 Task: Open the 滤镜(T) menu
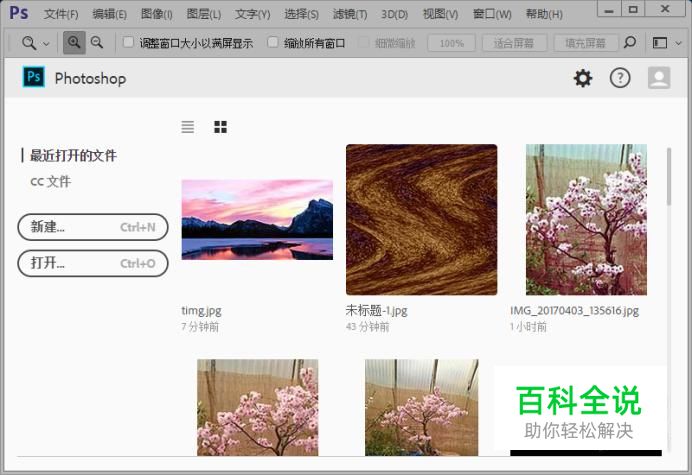point(350,15)
